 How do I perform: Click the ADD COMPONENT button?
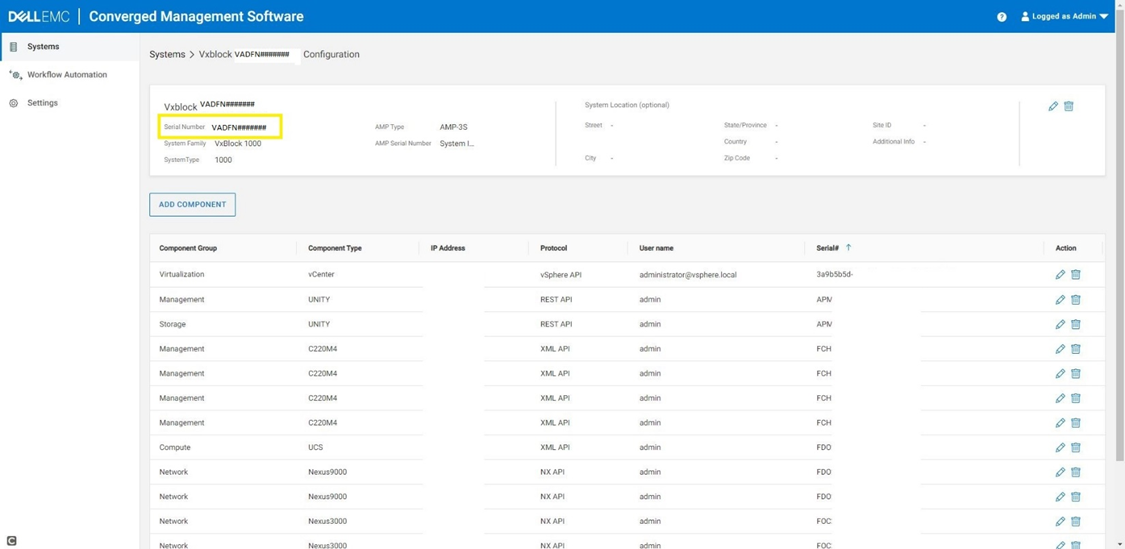192,205
